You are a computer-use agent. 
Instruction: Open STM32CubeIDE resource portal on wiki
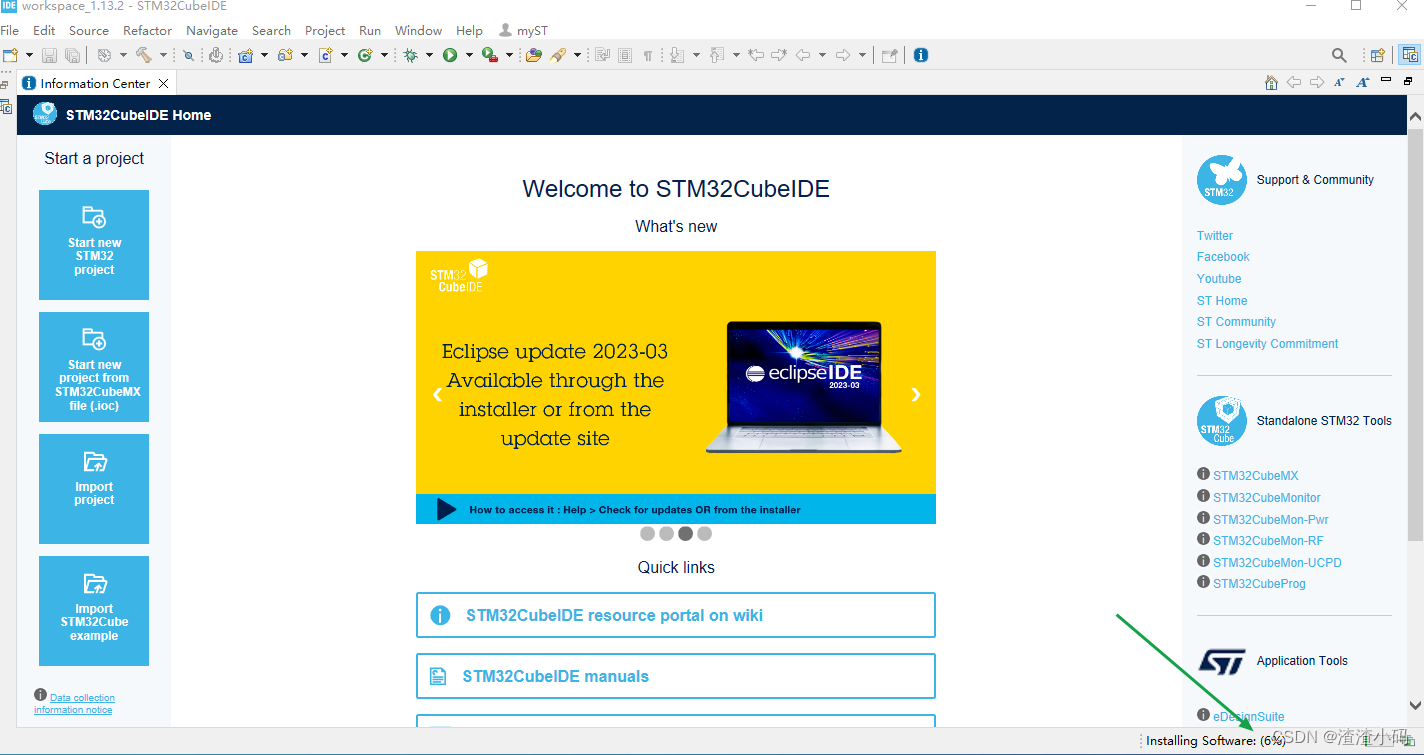[676, 615]
